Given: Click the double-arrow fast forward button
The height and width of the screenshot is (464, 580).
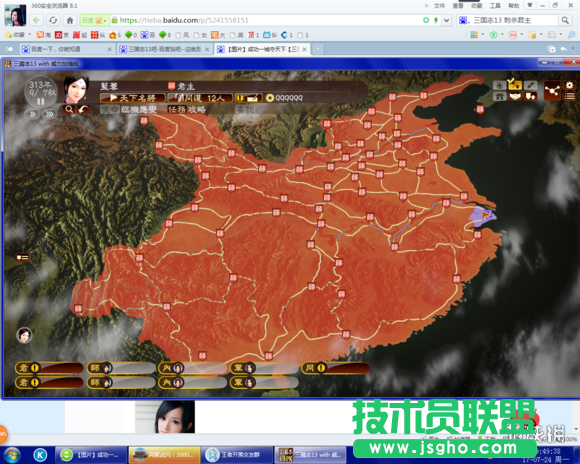Looking at the screenshot, I should point(33,114).
